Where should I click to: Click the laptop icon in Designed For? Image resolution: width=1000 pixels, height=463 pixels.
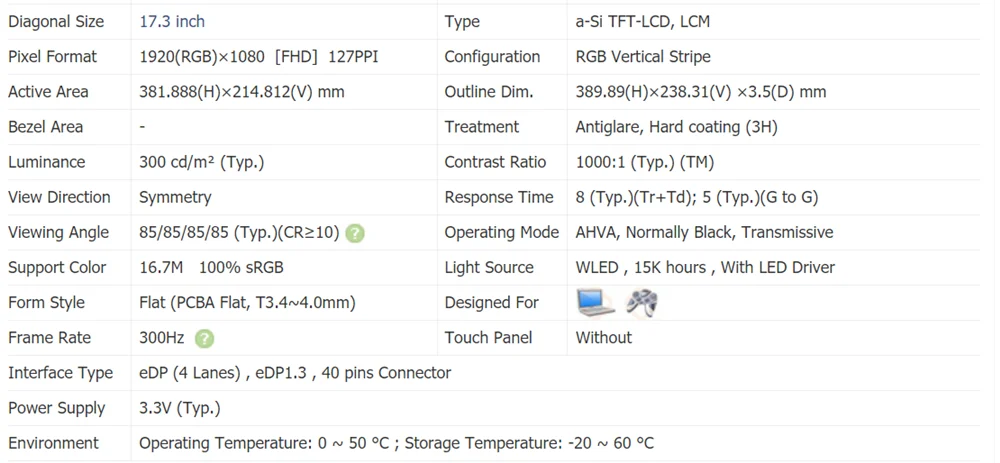pyautogui.click(x=596, y=302)
